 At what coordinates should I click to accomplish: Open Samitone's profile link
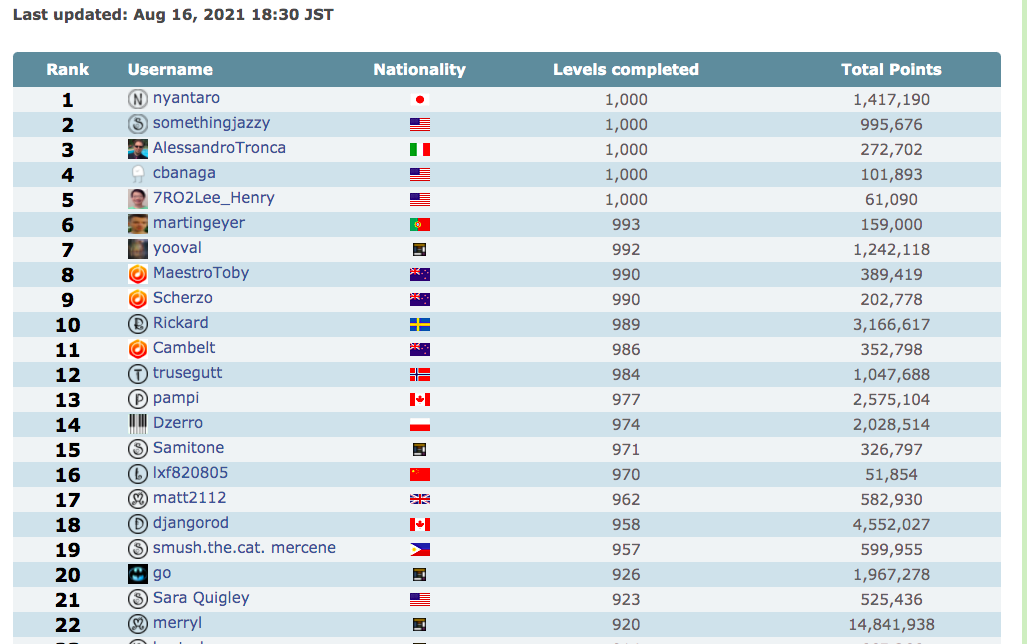188,448
